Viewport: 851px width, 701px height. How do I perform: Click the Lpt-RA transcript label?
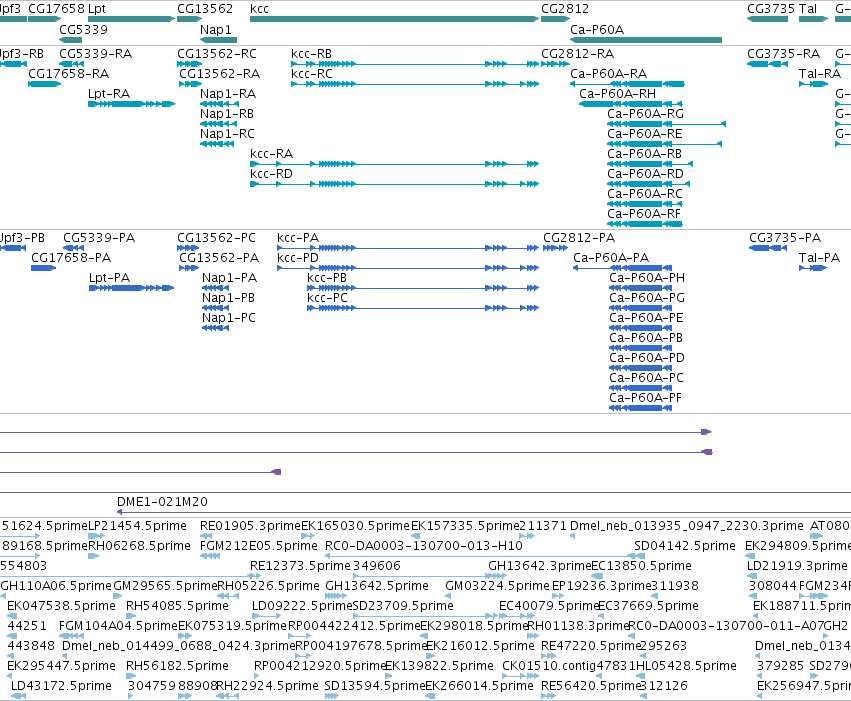[109, 94]
